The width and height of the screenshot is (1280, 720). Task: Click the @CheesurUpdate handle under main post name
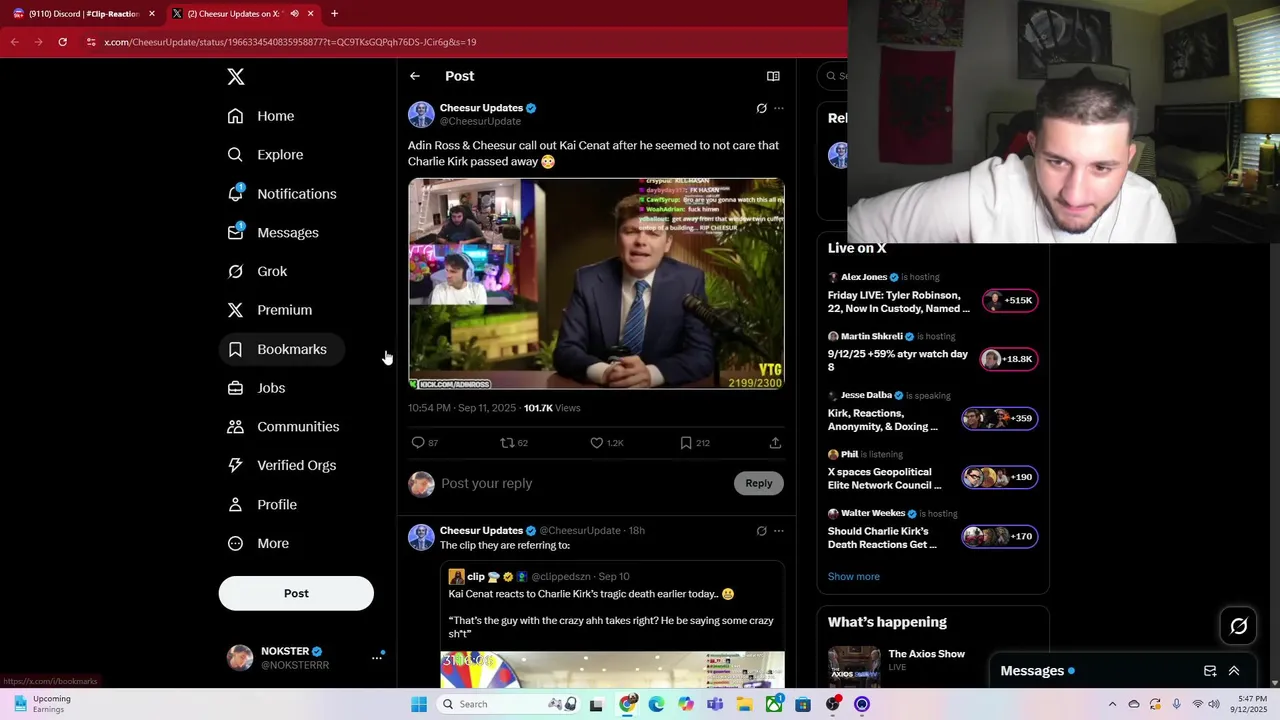click(481, 121)
